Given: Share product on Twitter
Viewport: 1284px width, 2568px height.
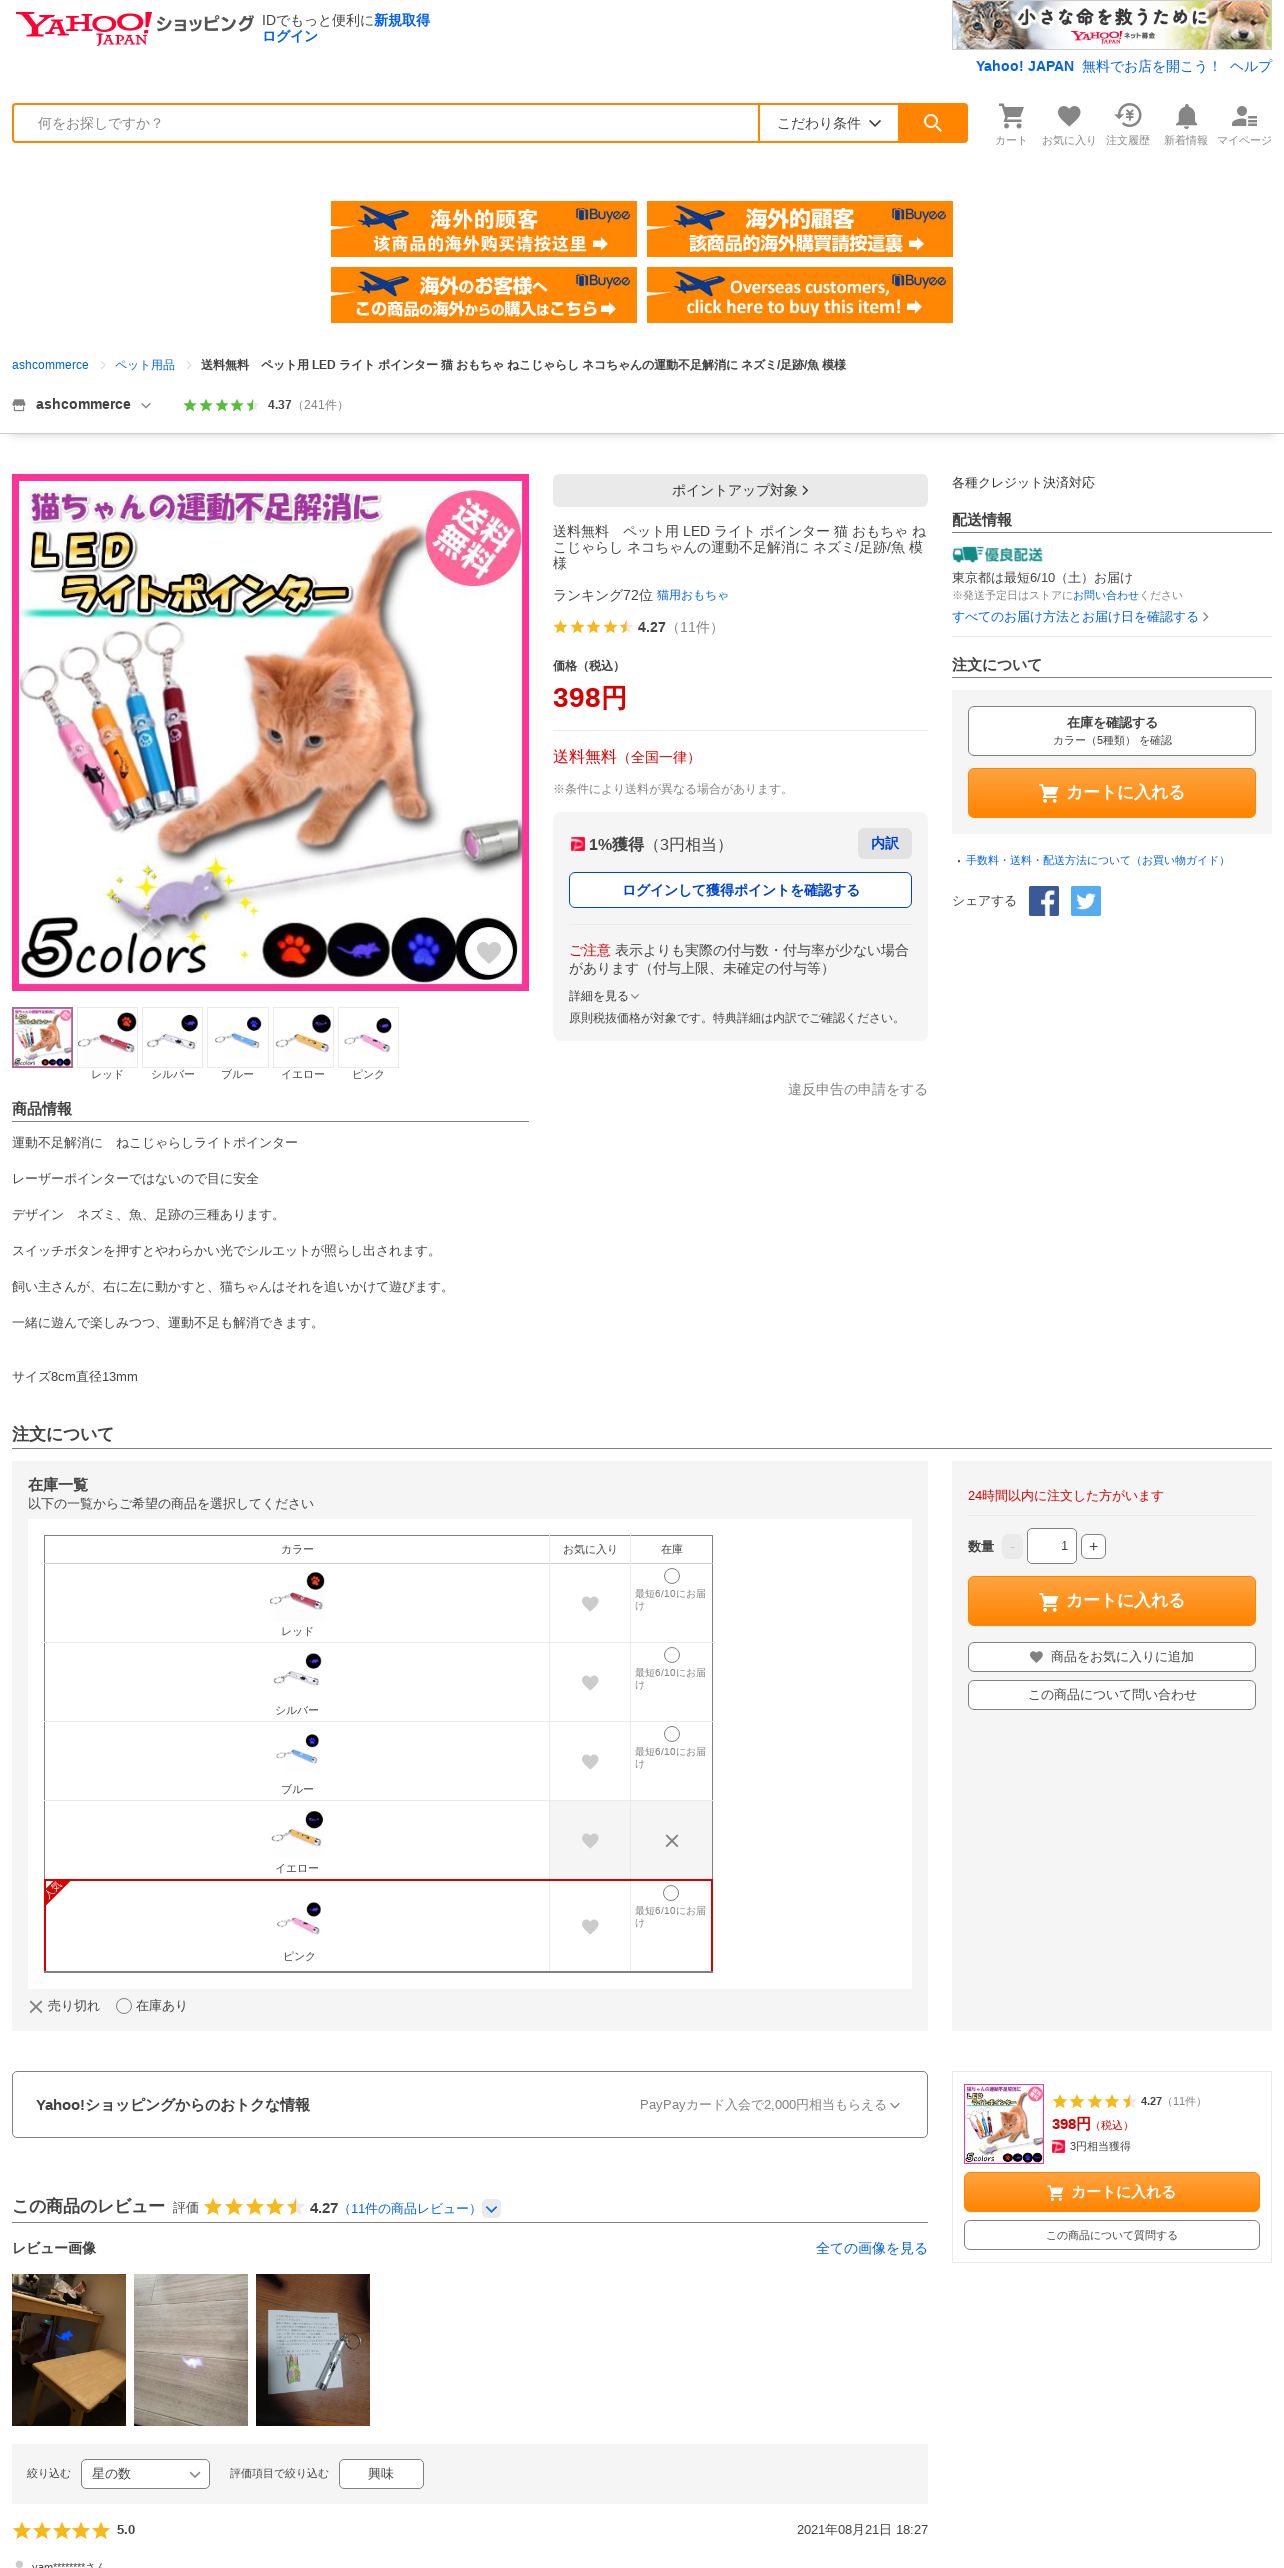Looking at the screenshot, I should (x=1086, y=901).
